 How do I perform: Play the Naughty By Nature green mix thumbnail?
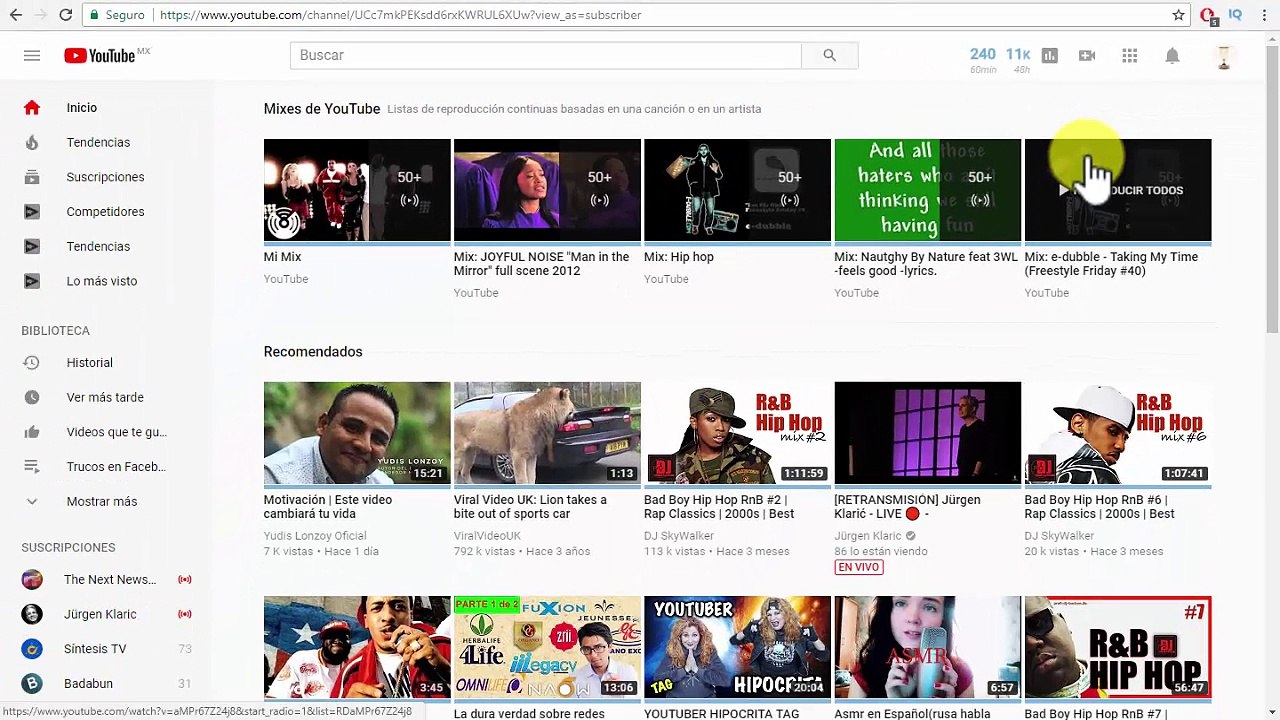pyautogui.click(x=927, y=190)
